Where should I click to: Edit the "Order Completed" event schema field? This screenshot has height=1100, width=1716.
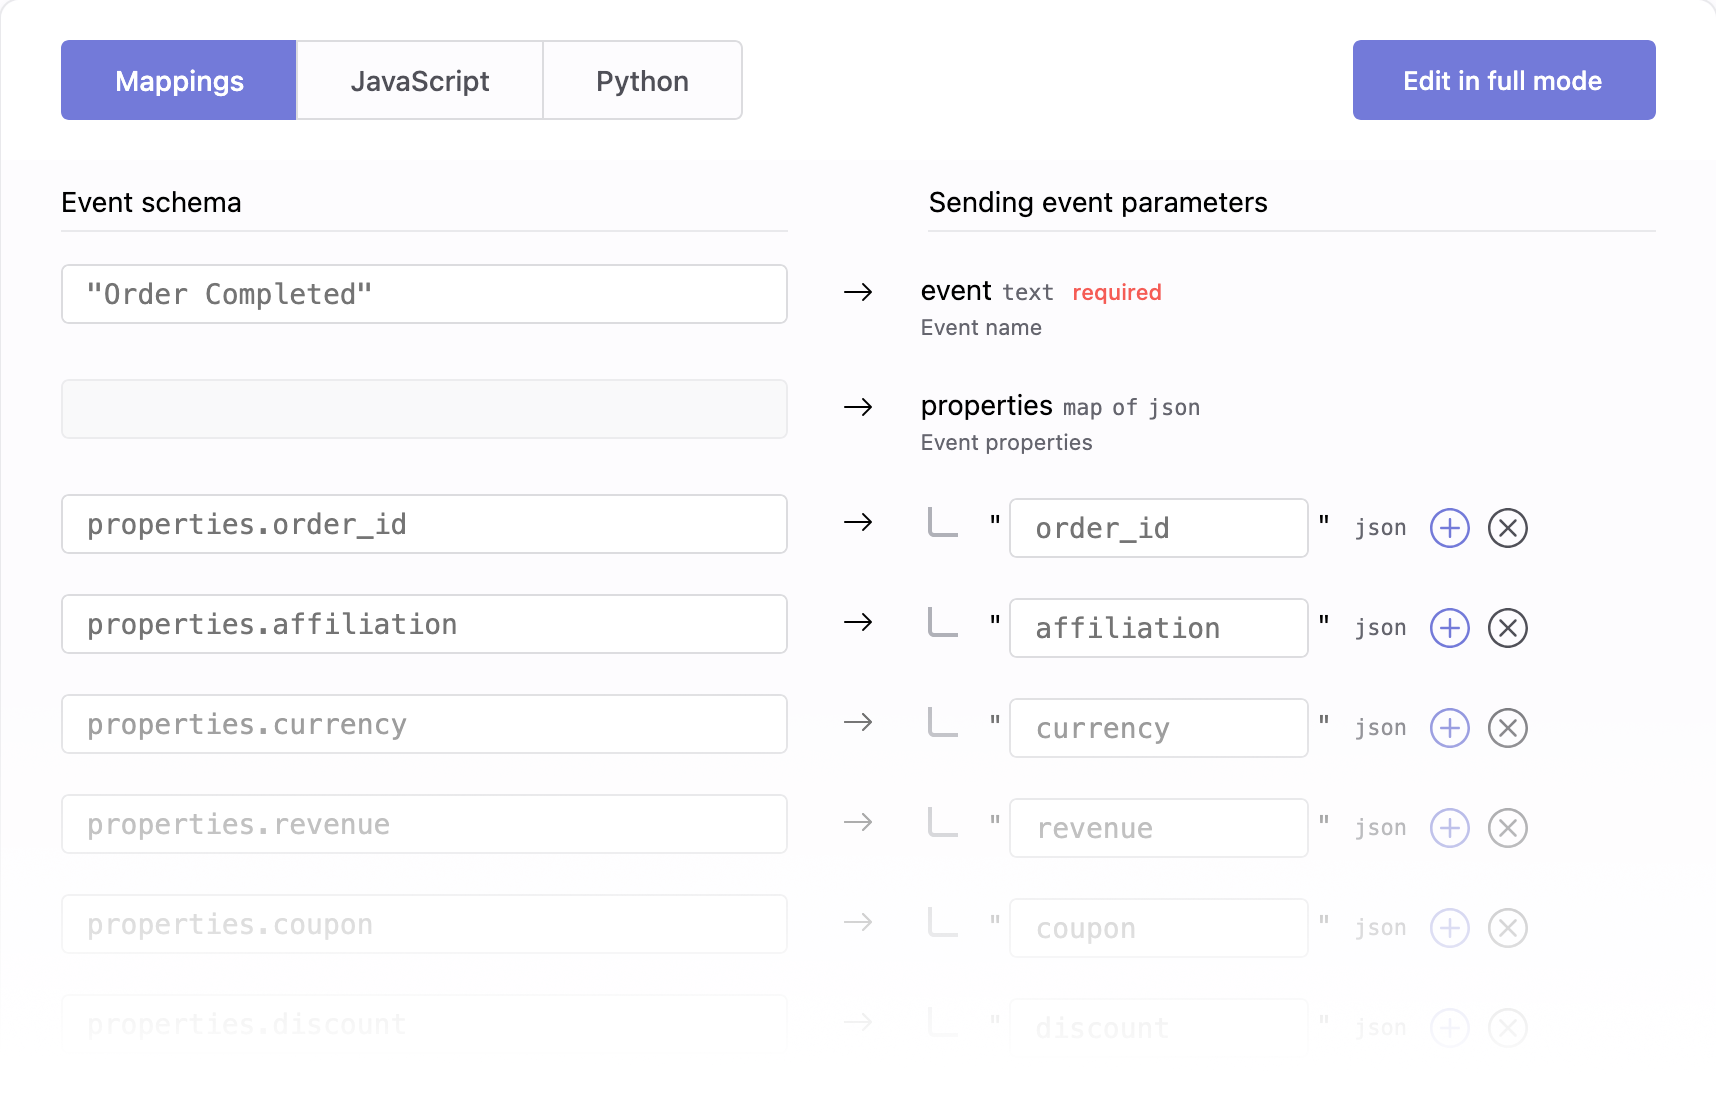coord(424,294)
